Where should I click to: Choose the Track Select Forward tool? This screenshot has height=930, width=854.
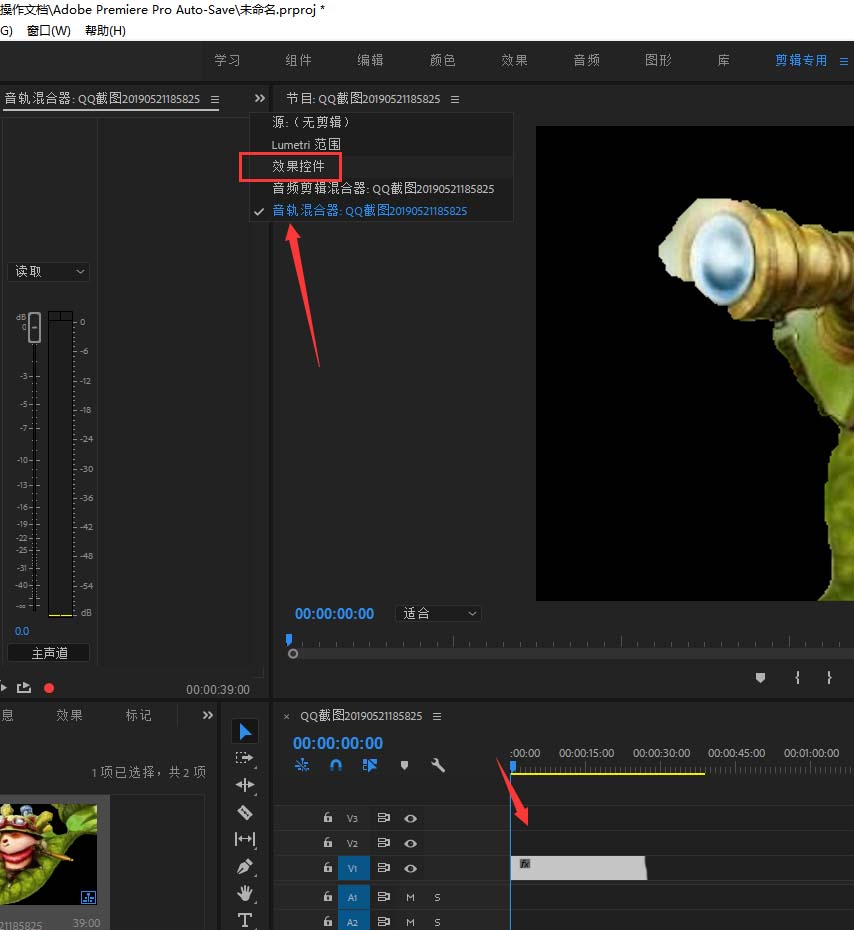[x=245, y=758]
